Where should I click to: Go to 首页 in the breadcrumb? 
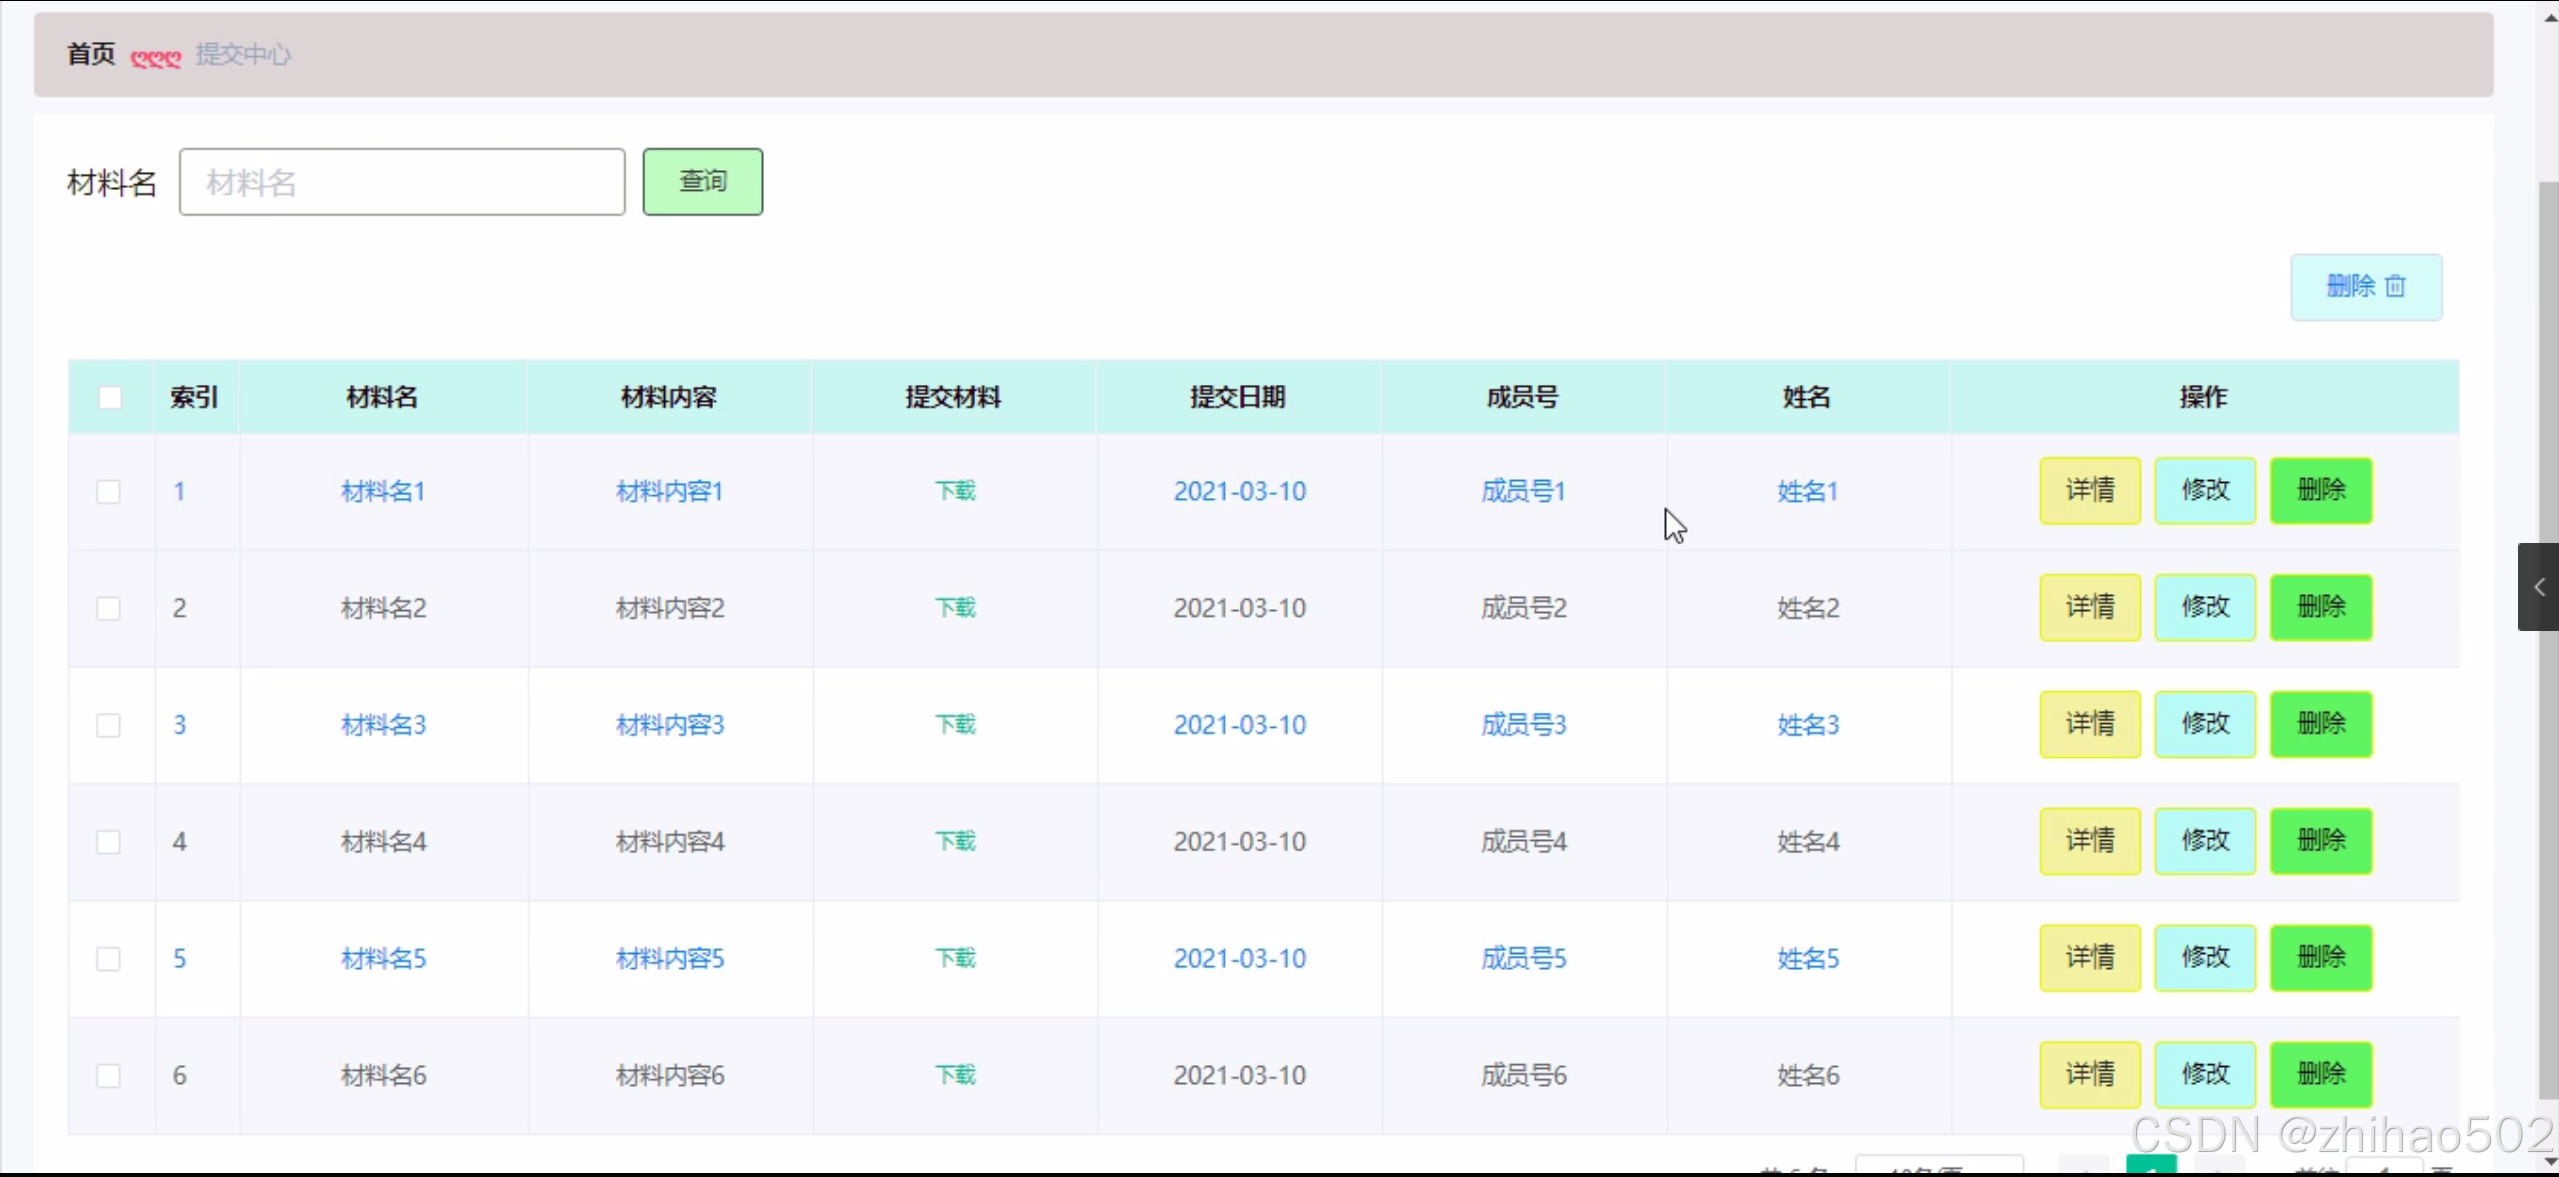[x=91, y=54]
